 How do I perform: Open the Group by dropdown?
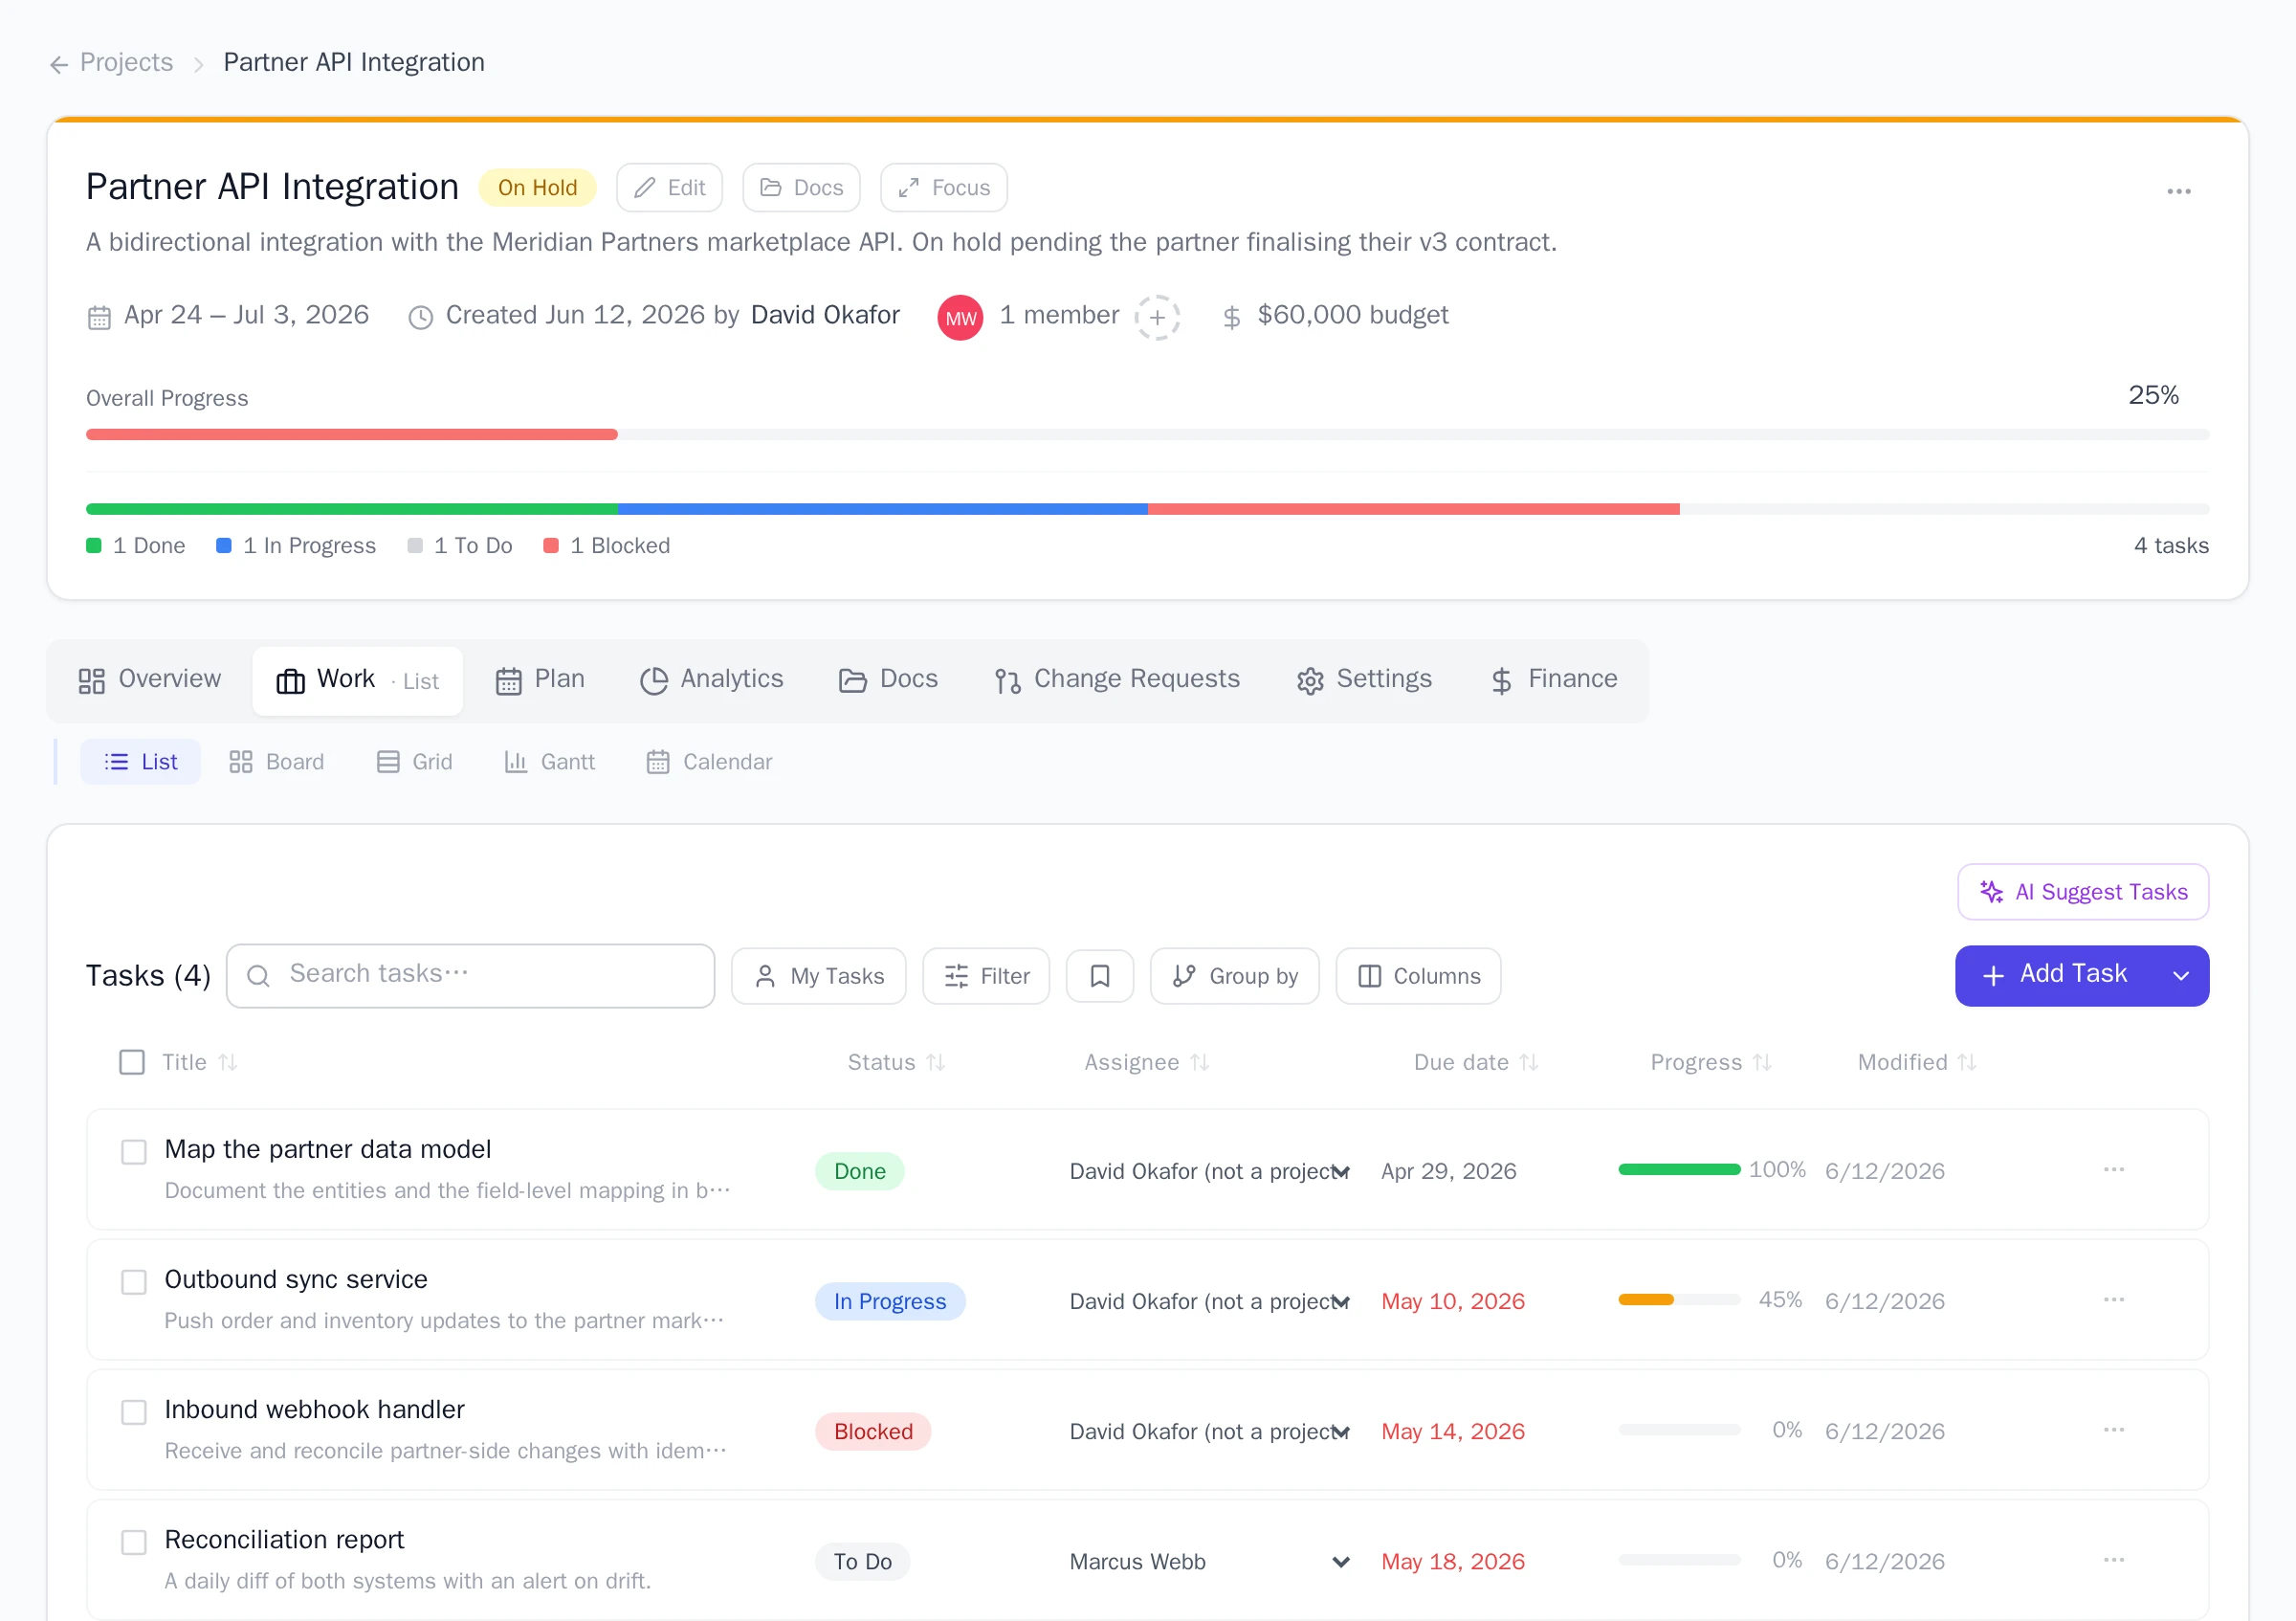1235,976
